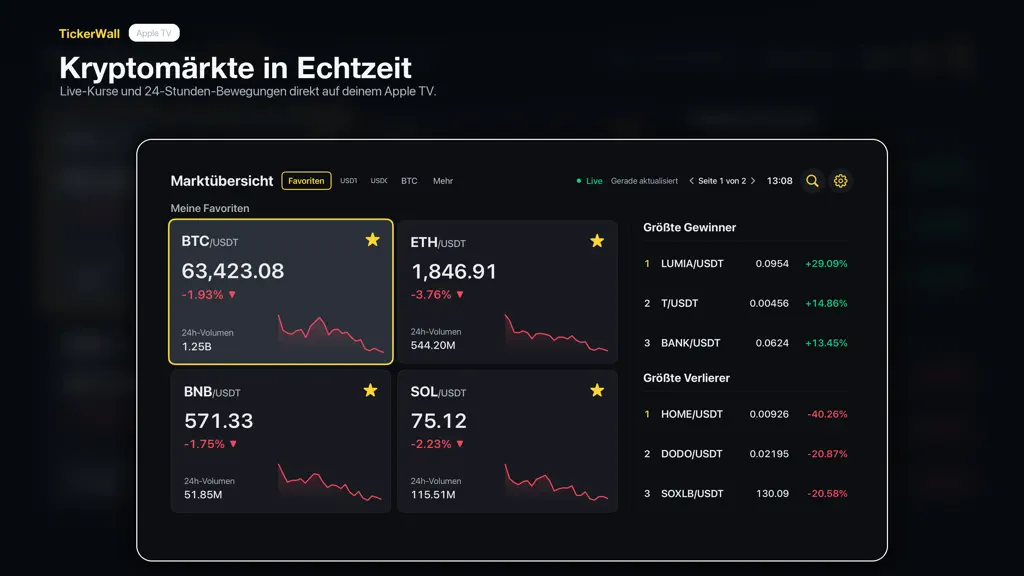Remove SOL/USDT star from favorites

tap(597, 391)
